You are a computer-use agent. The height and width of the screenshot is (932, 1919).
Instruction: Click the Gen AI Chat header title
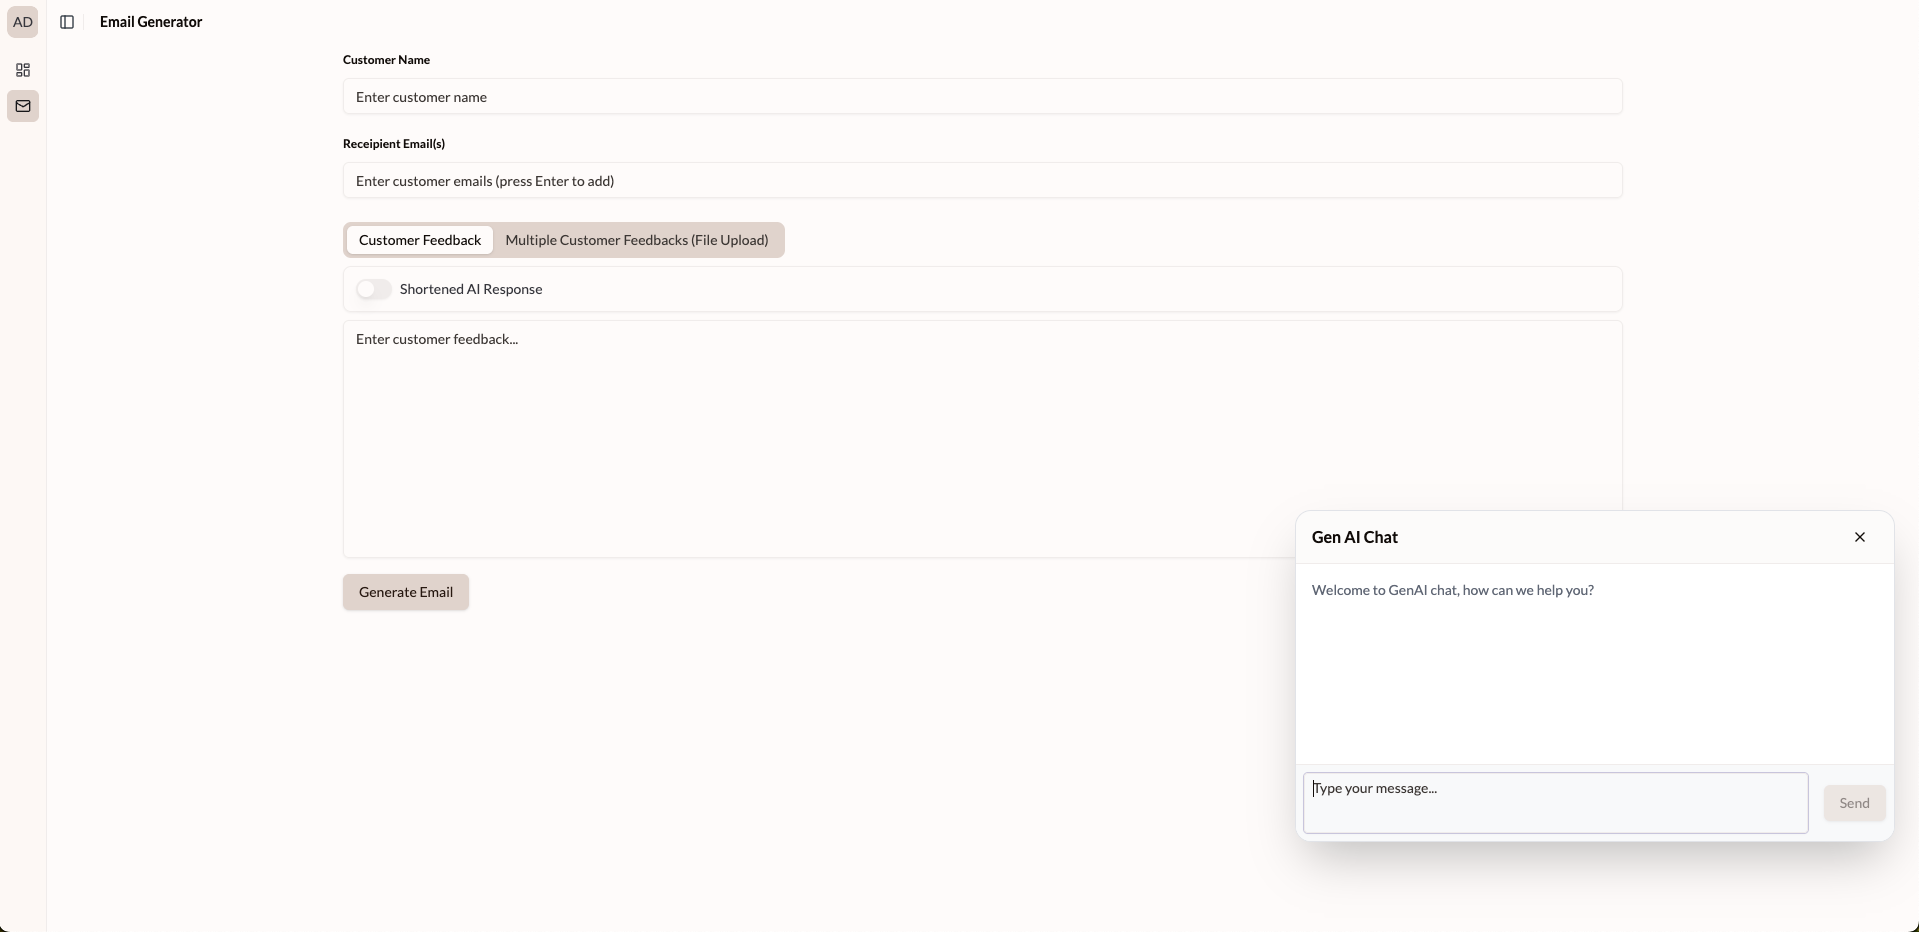pos(1355,537)
